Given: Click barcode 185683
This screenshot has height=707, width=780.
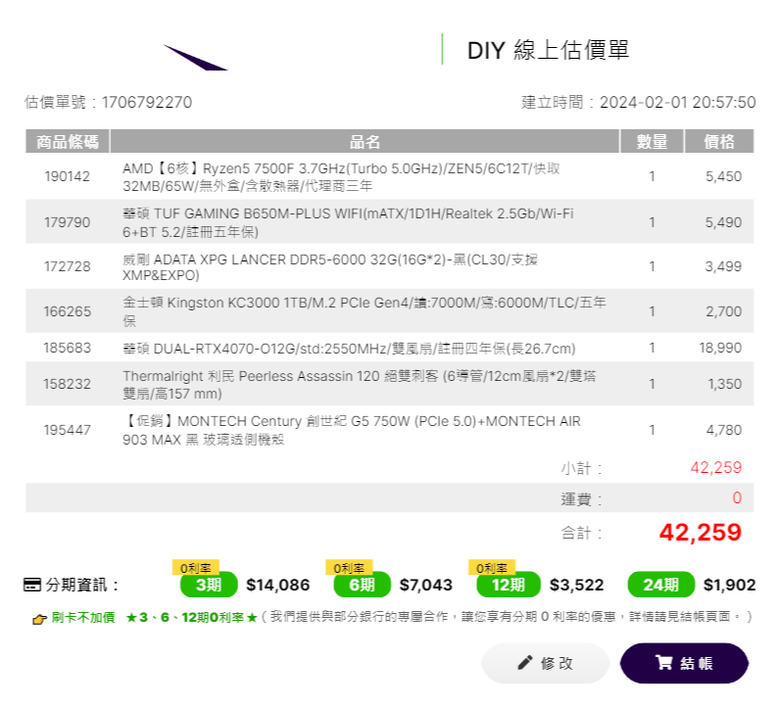Looking at the screenshot, I should 67,348.
